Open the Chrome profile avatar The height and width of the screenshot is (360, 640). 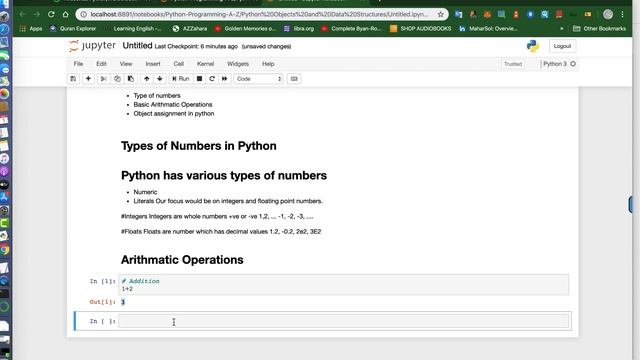click(608, 14)
